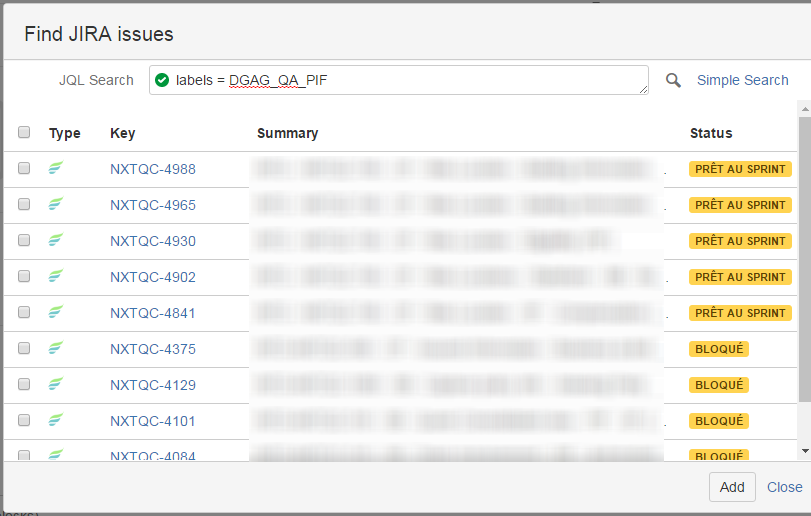Click the issue type icon for NXTQC-4902
The height and width of the screenshot is (516, 811).
tap(56, 276)
